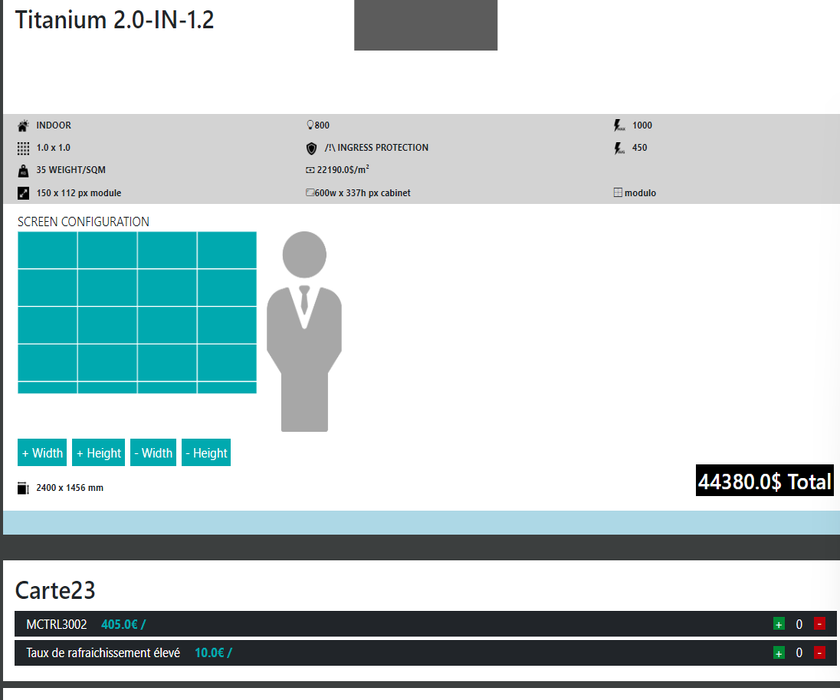Click the lightbulb brightness icon beside 800
Image resolution: width=840 pixels, height=700 pixels.
(310, 126)
